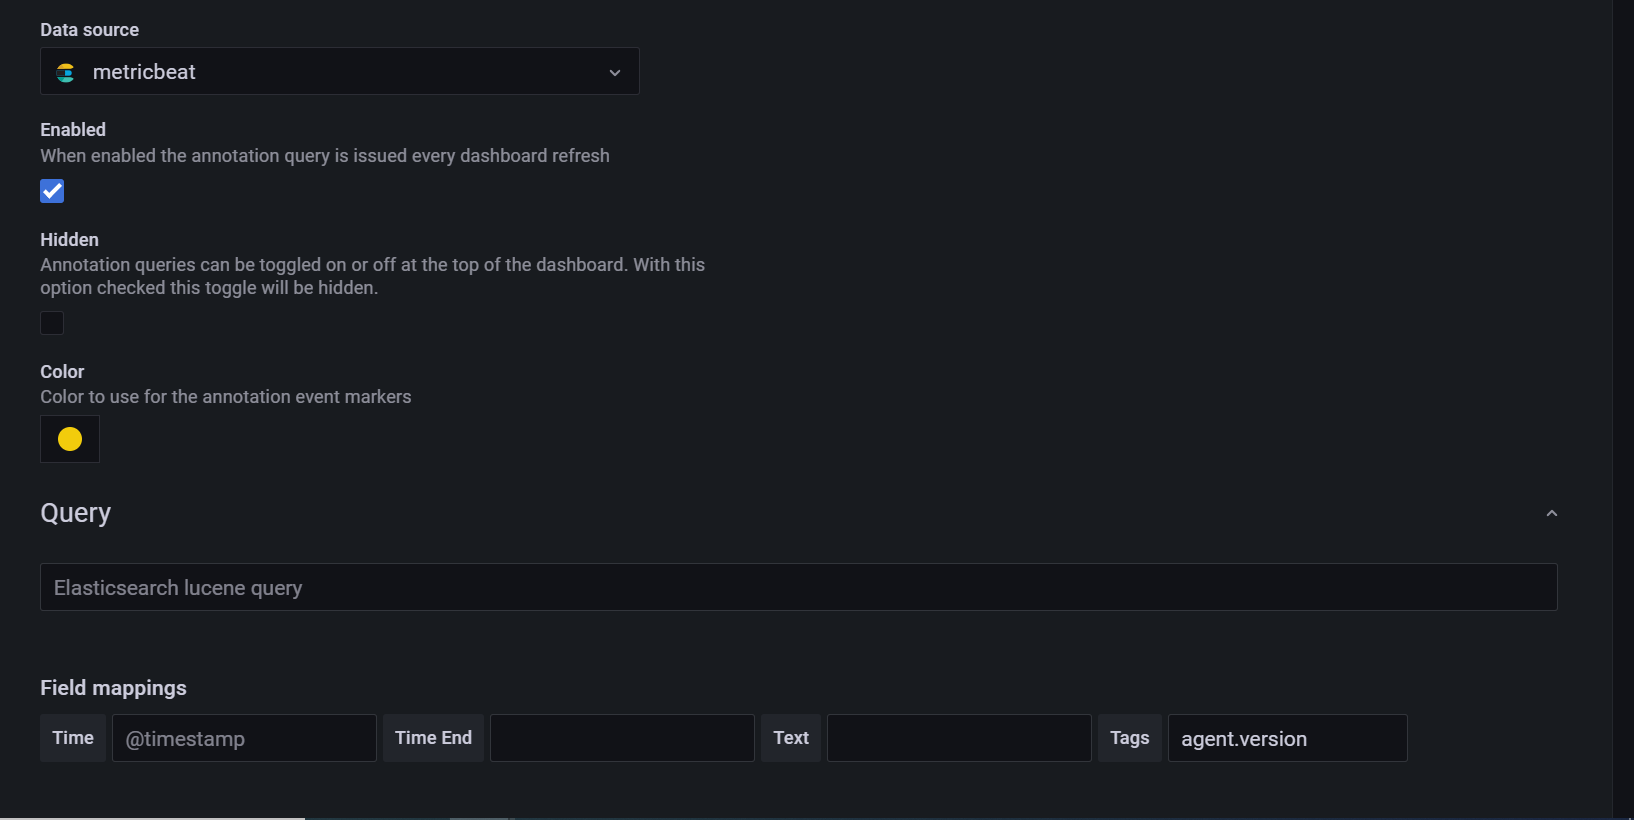The width and height of the screenshot is (1634, 820).
Task: Click the Field mappings heading
Action: tap(113, 688)
